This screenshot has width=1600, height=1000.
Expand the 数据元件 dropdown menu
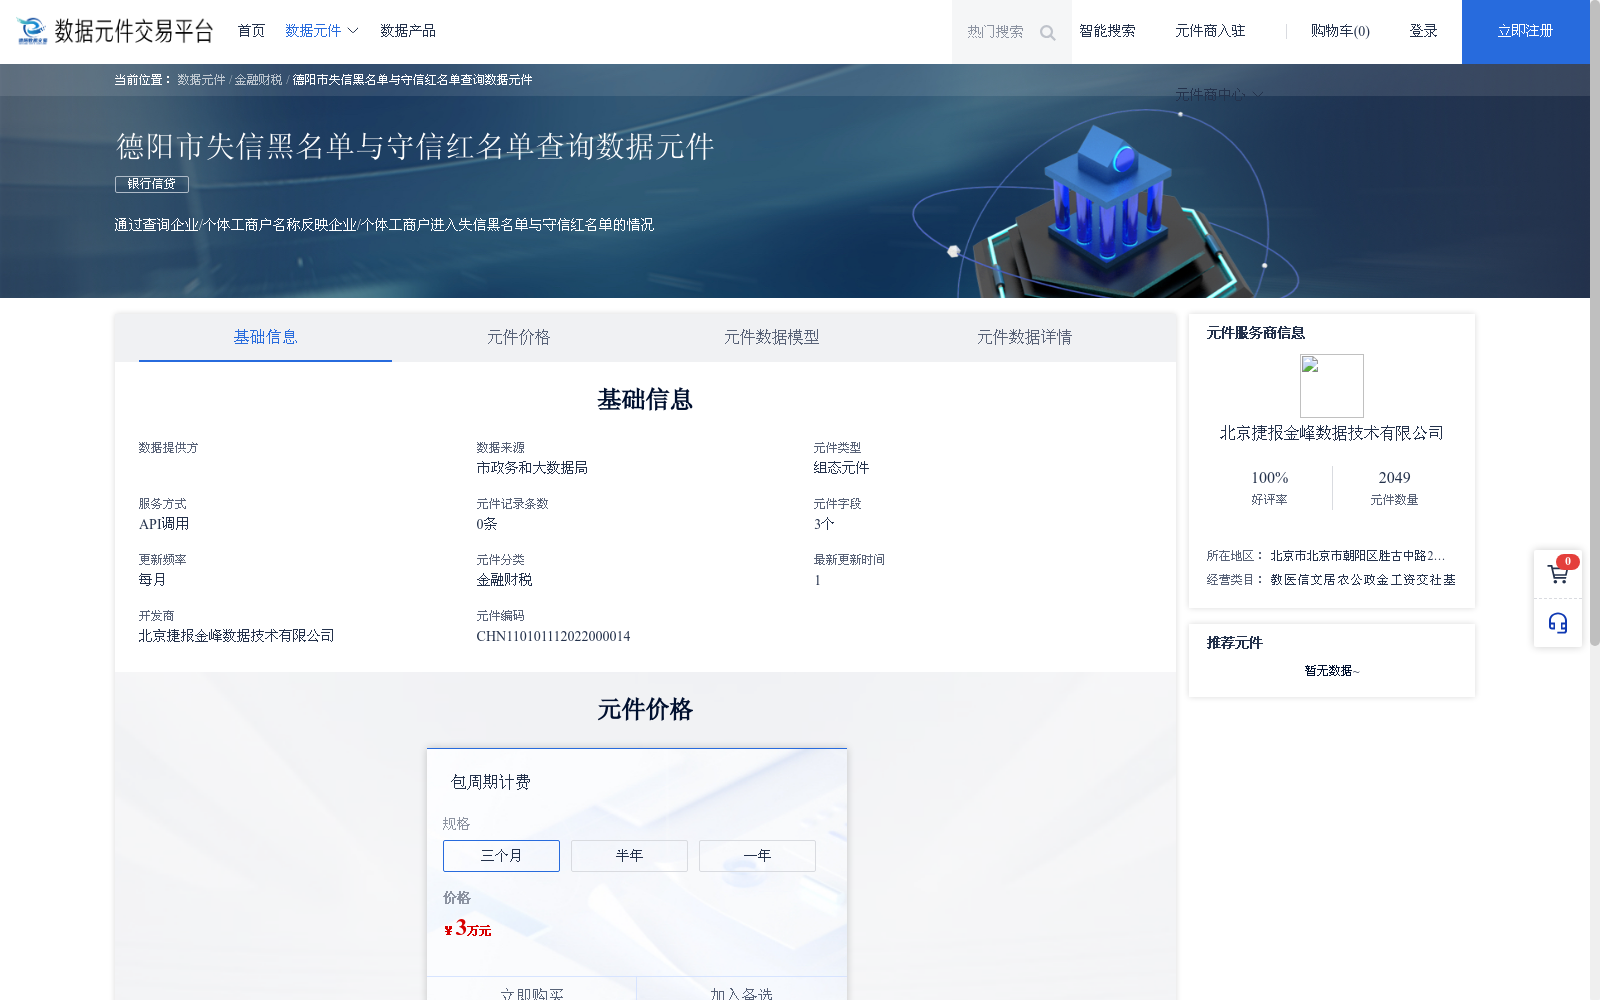pos(321,31)
